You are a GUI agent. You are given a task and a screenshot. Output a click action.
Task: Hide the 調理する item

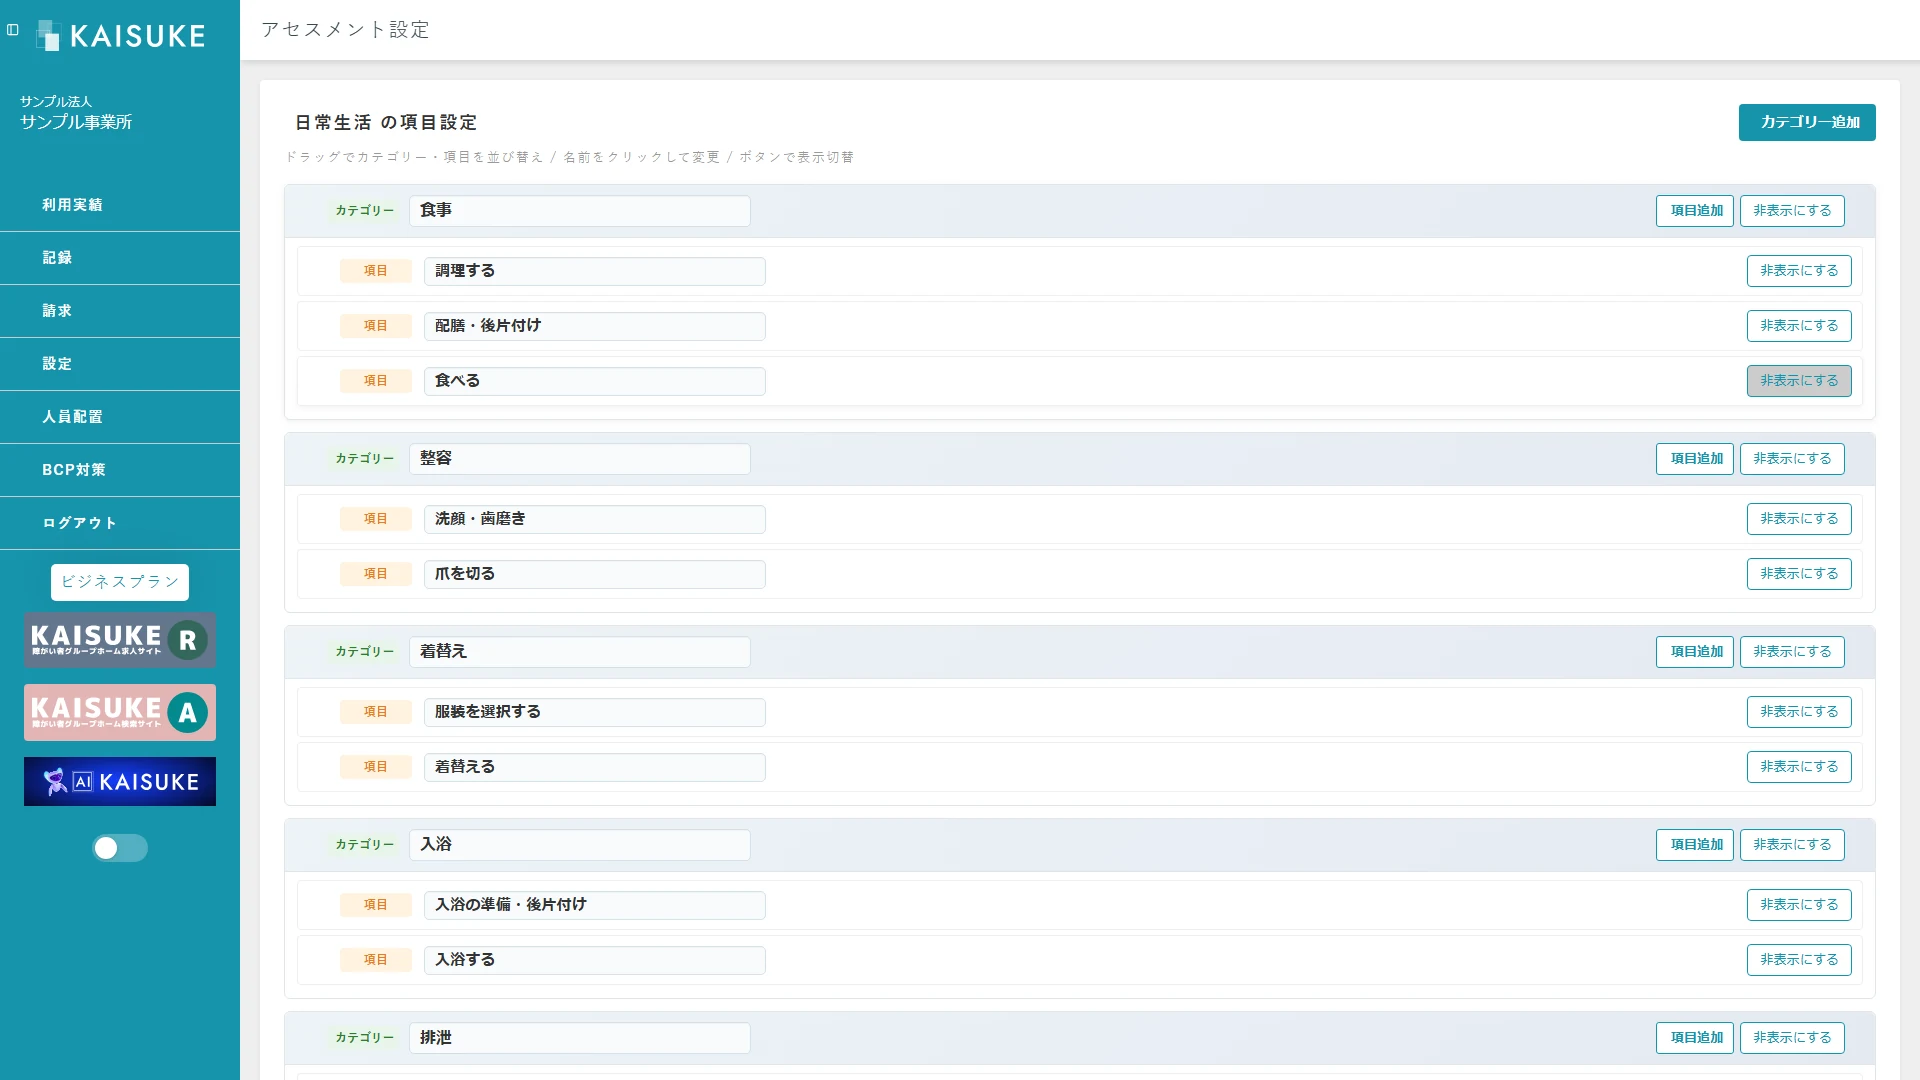coord(1799,271)
